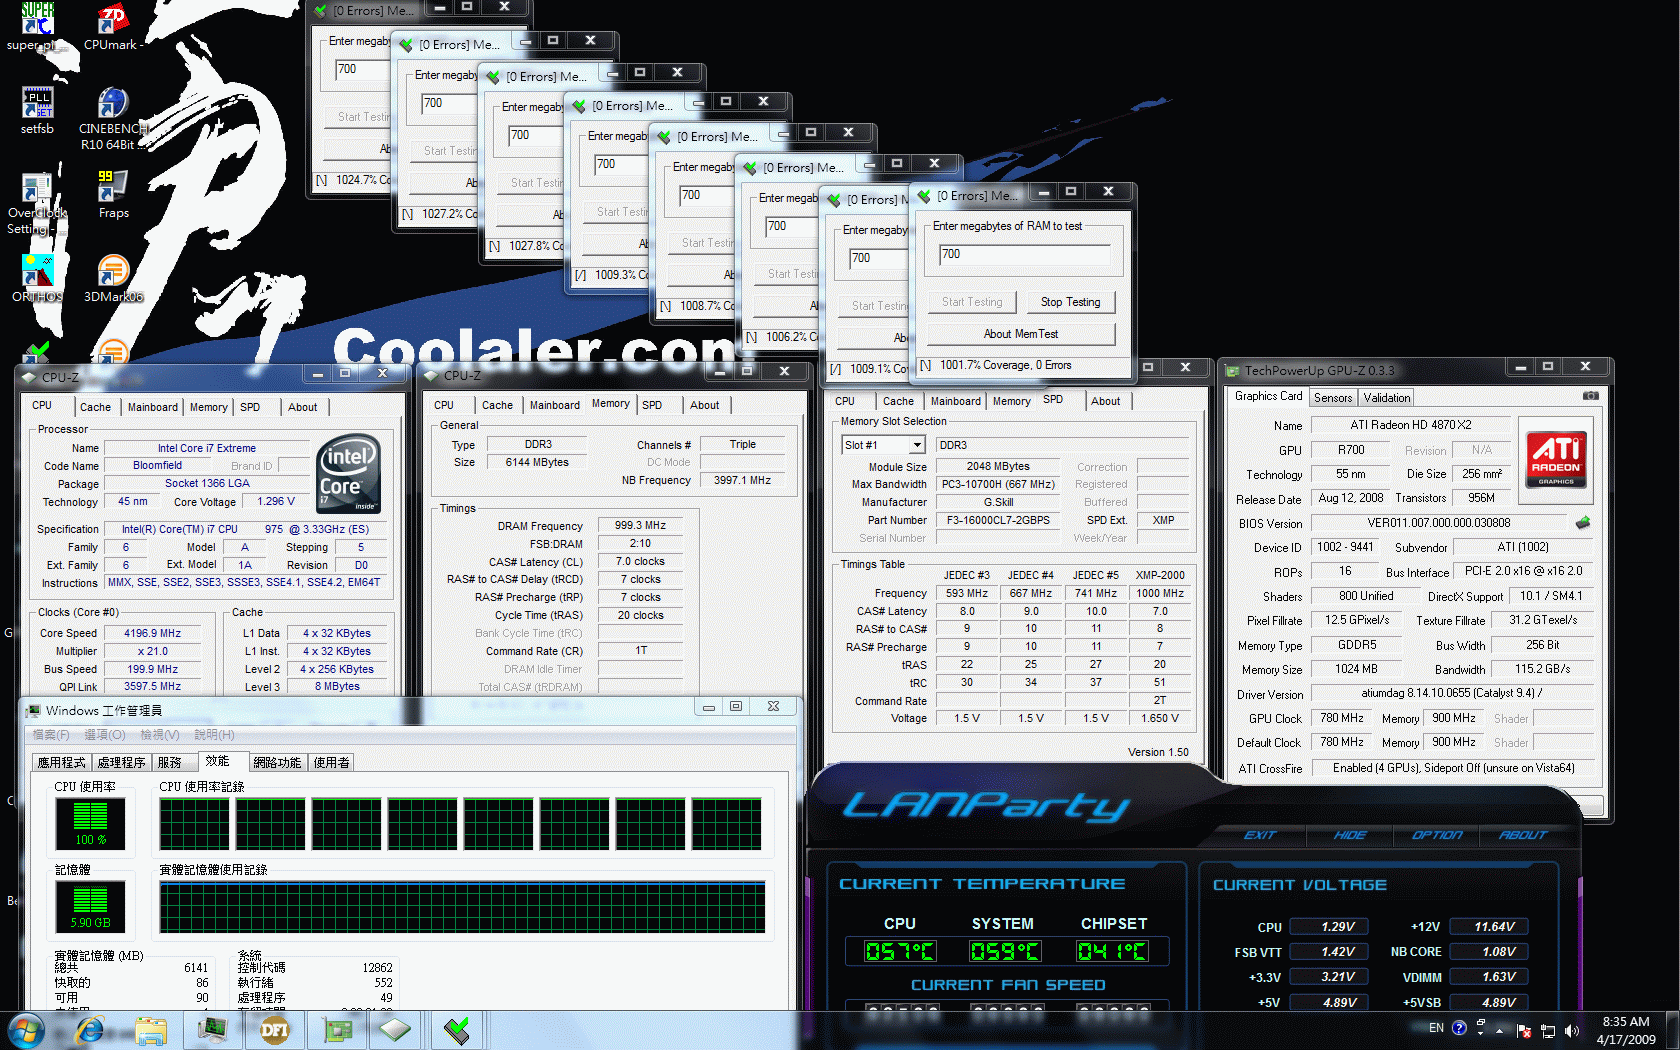Click the Intel Core i7 logo in CPU-Z
The width and height of the screenshot is (1680, 1050).
348,474
